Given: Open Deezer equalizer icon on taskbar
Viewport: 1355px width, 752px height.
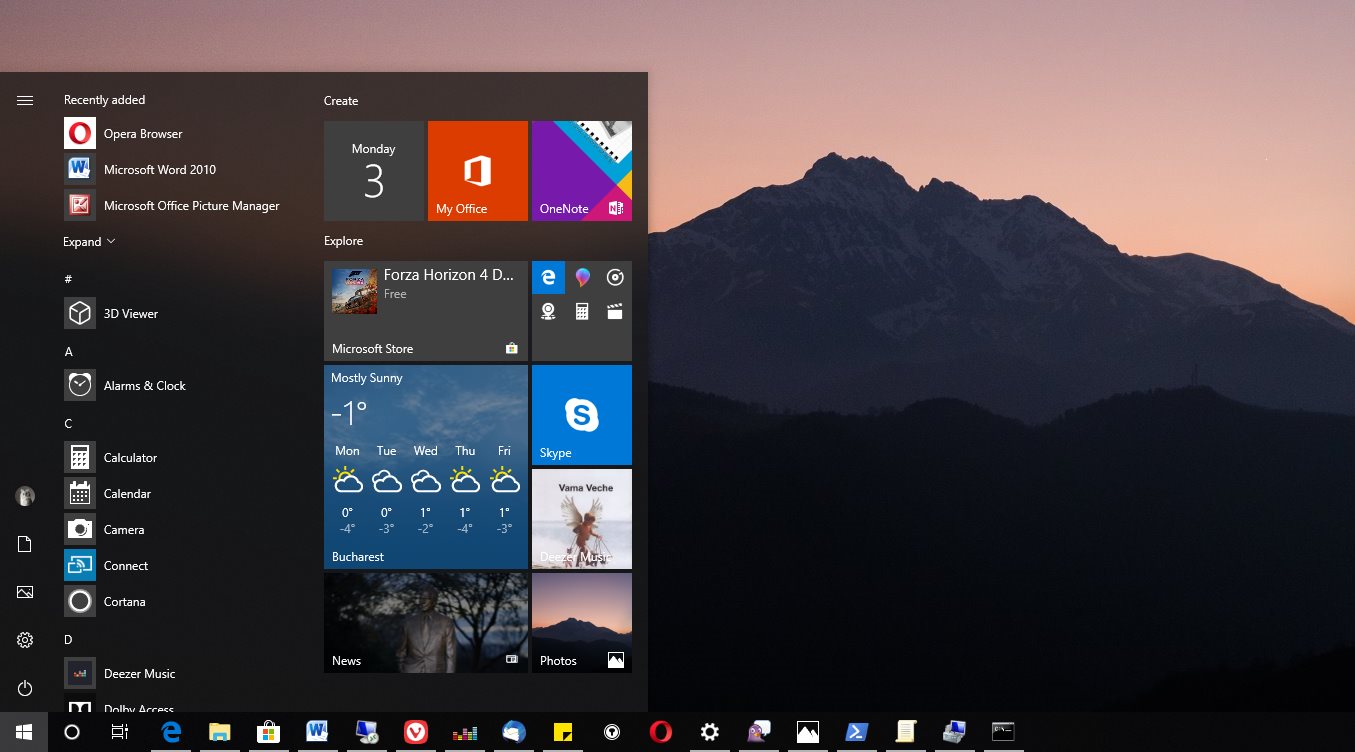Looking at the screenshot, I should (465, 732).
